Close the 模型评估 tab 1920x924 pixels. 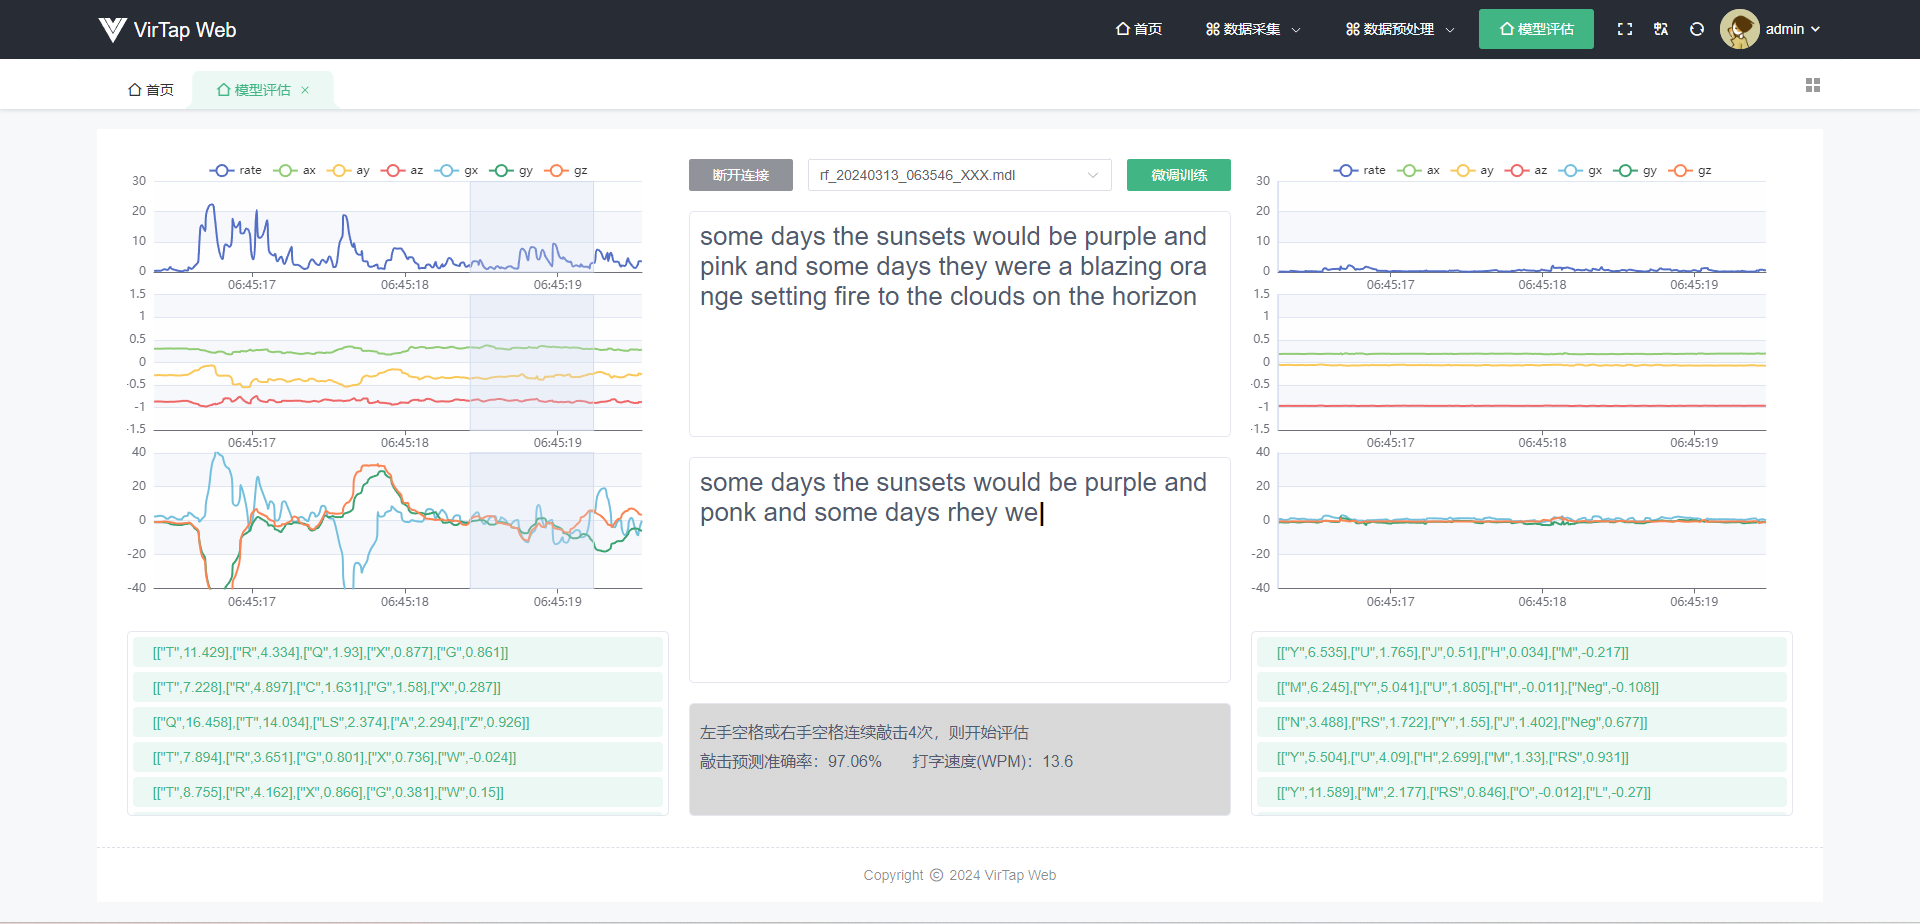click(305, 90)
